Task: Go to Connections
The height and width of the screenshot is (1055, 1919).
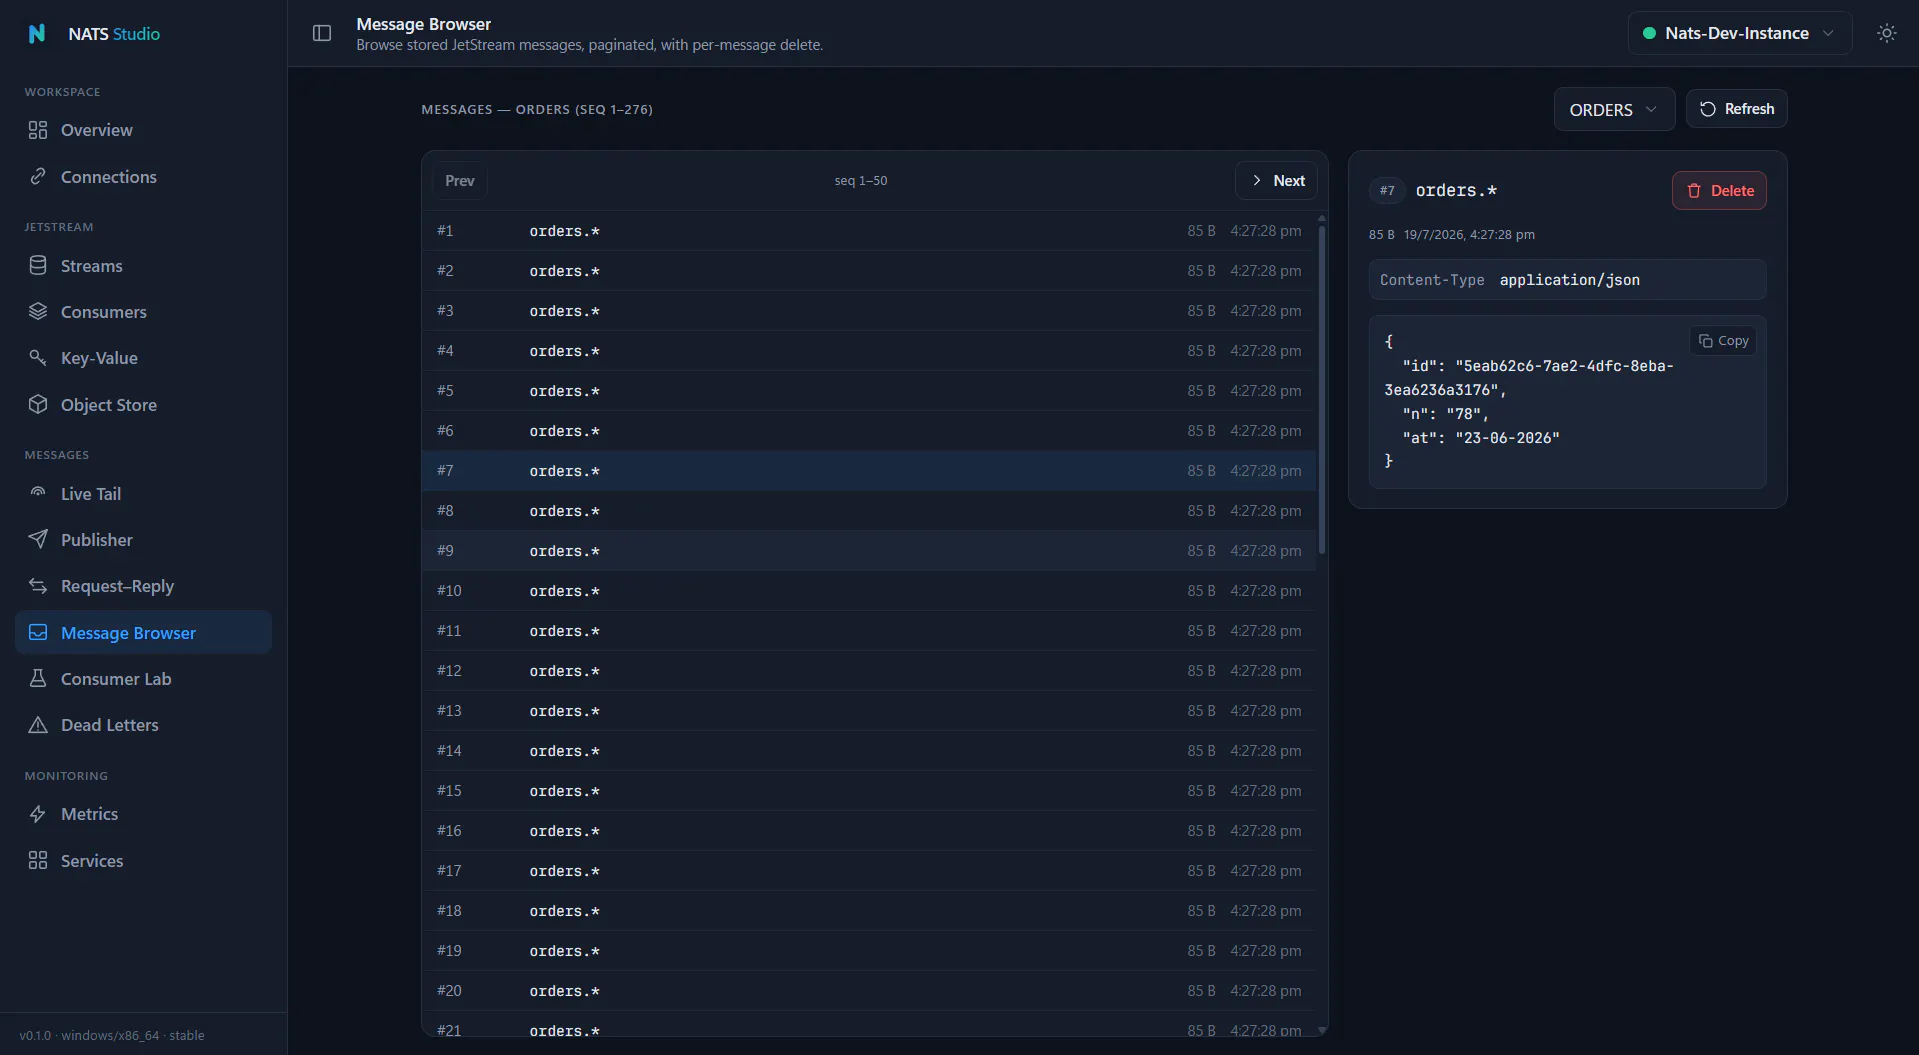Action: click(143, 176)
